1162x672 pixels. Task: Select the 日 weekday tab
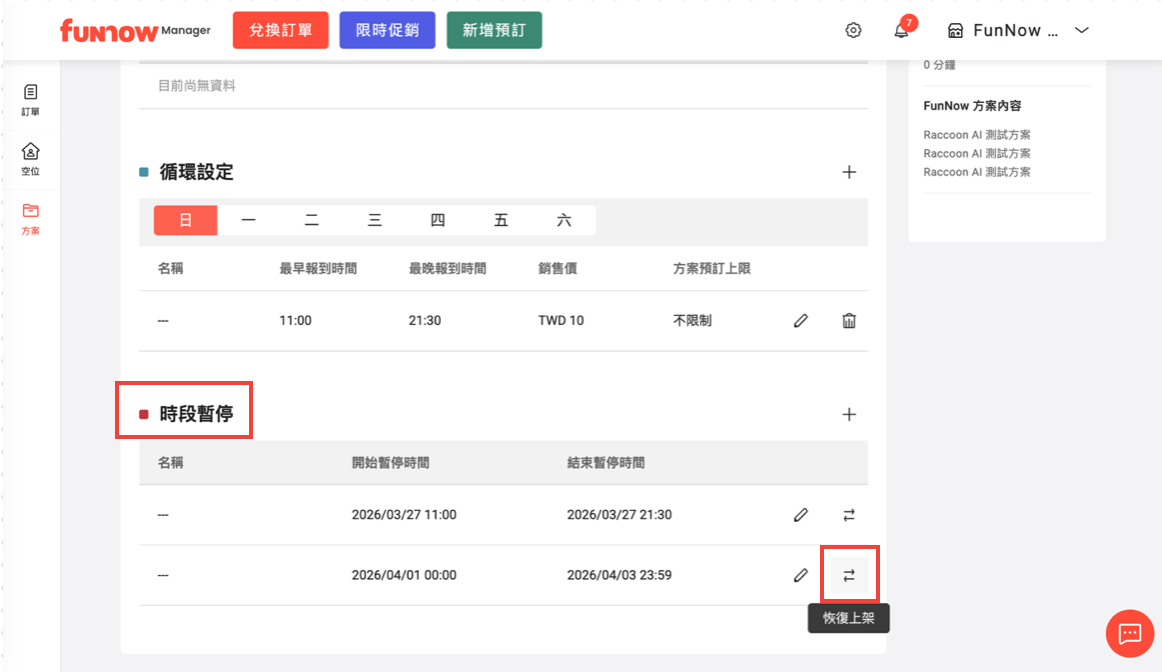[x=185, y=220]
